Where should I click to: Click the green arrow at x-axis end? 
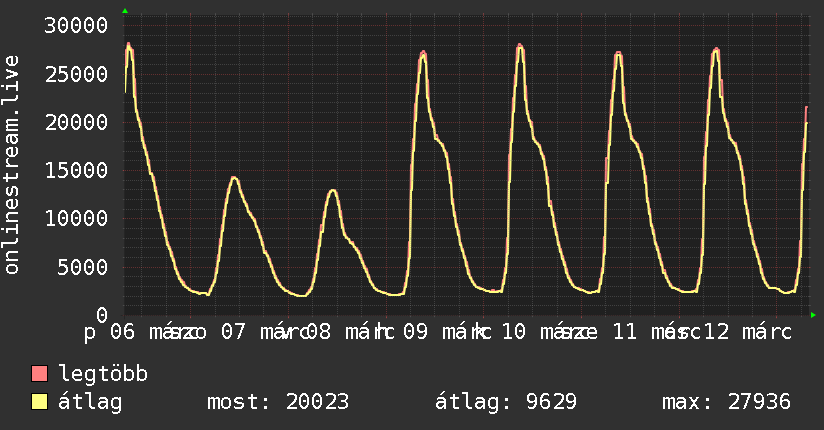pyautogui.click(x=813, y=315)
